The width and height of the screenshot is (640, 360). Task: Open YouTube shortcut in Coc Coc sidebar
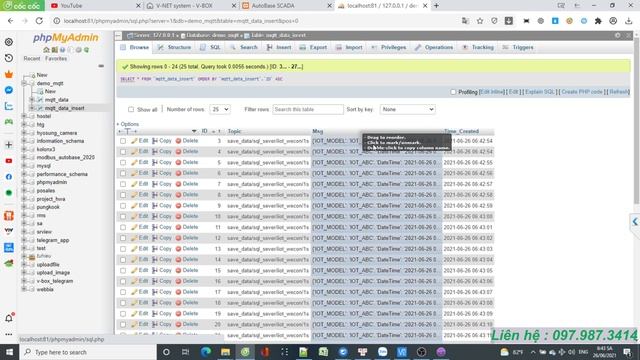click(x=9, y=161)
